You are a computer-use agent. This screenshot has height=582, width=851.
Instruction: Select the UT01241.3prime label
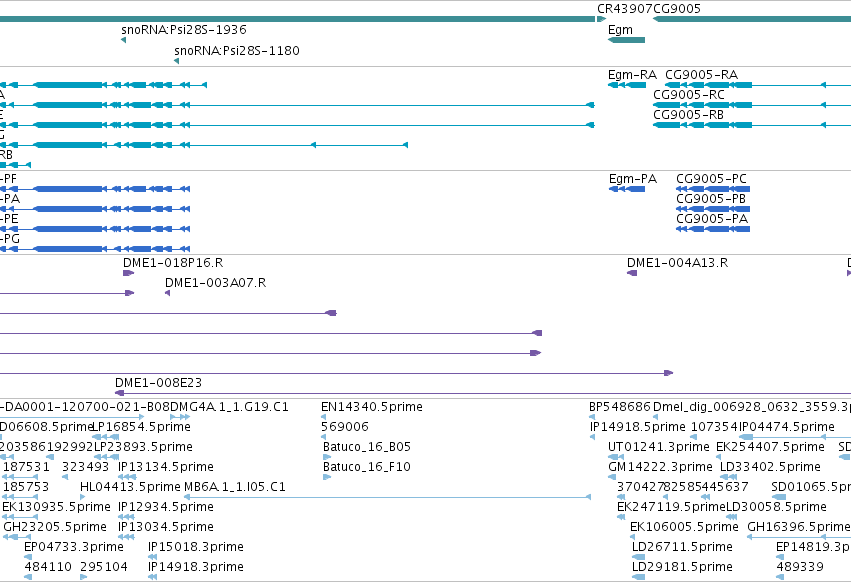(x=659, y=447)
